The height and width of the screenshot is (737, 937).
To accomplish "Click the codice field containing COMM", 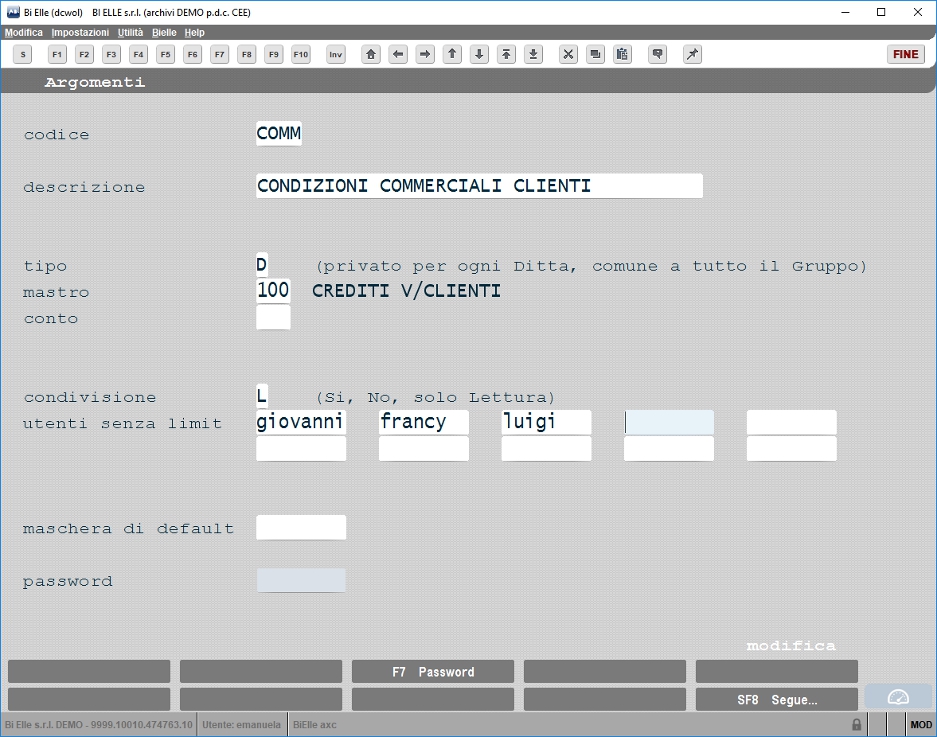I will point(278,133).
